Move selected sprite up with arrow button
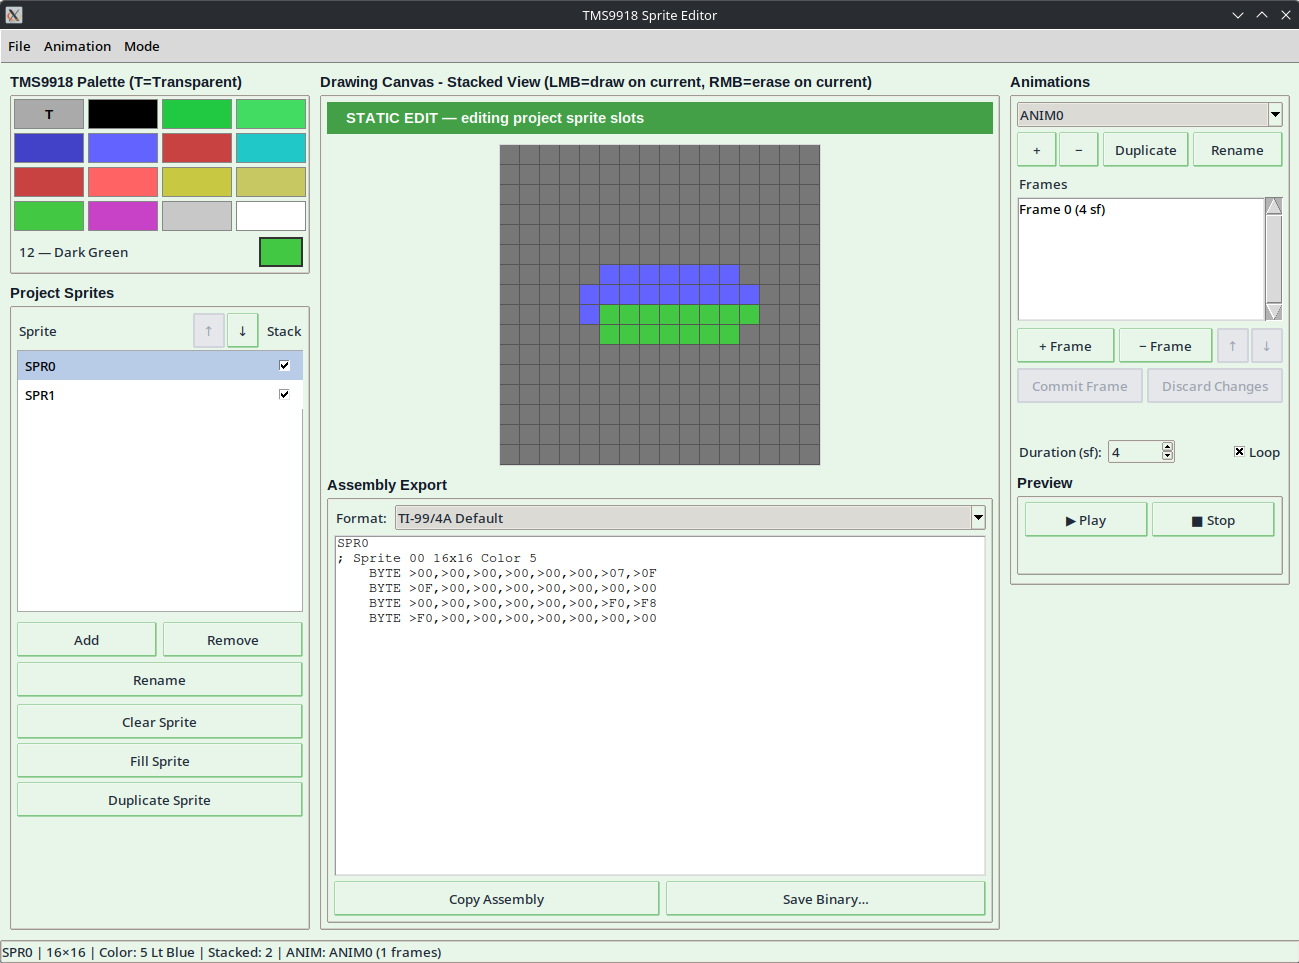Image resolution: width=1299 pixels, height=963 pixels. point(208,331)
